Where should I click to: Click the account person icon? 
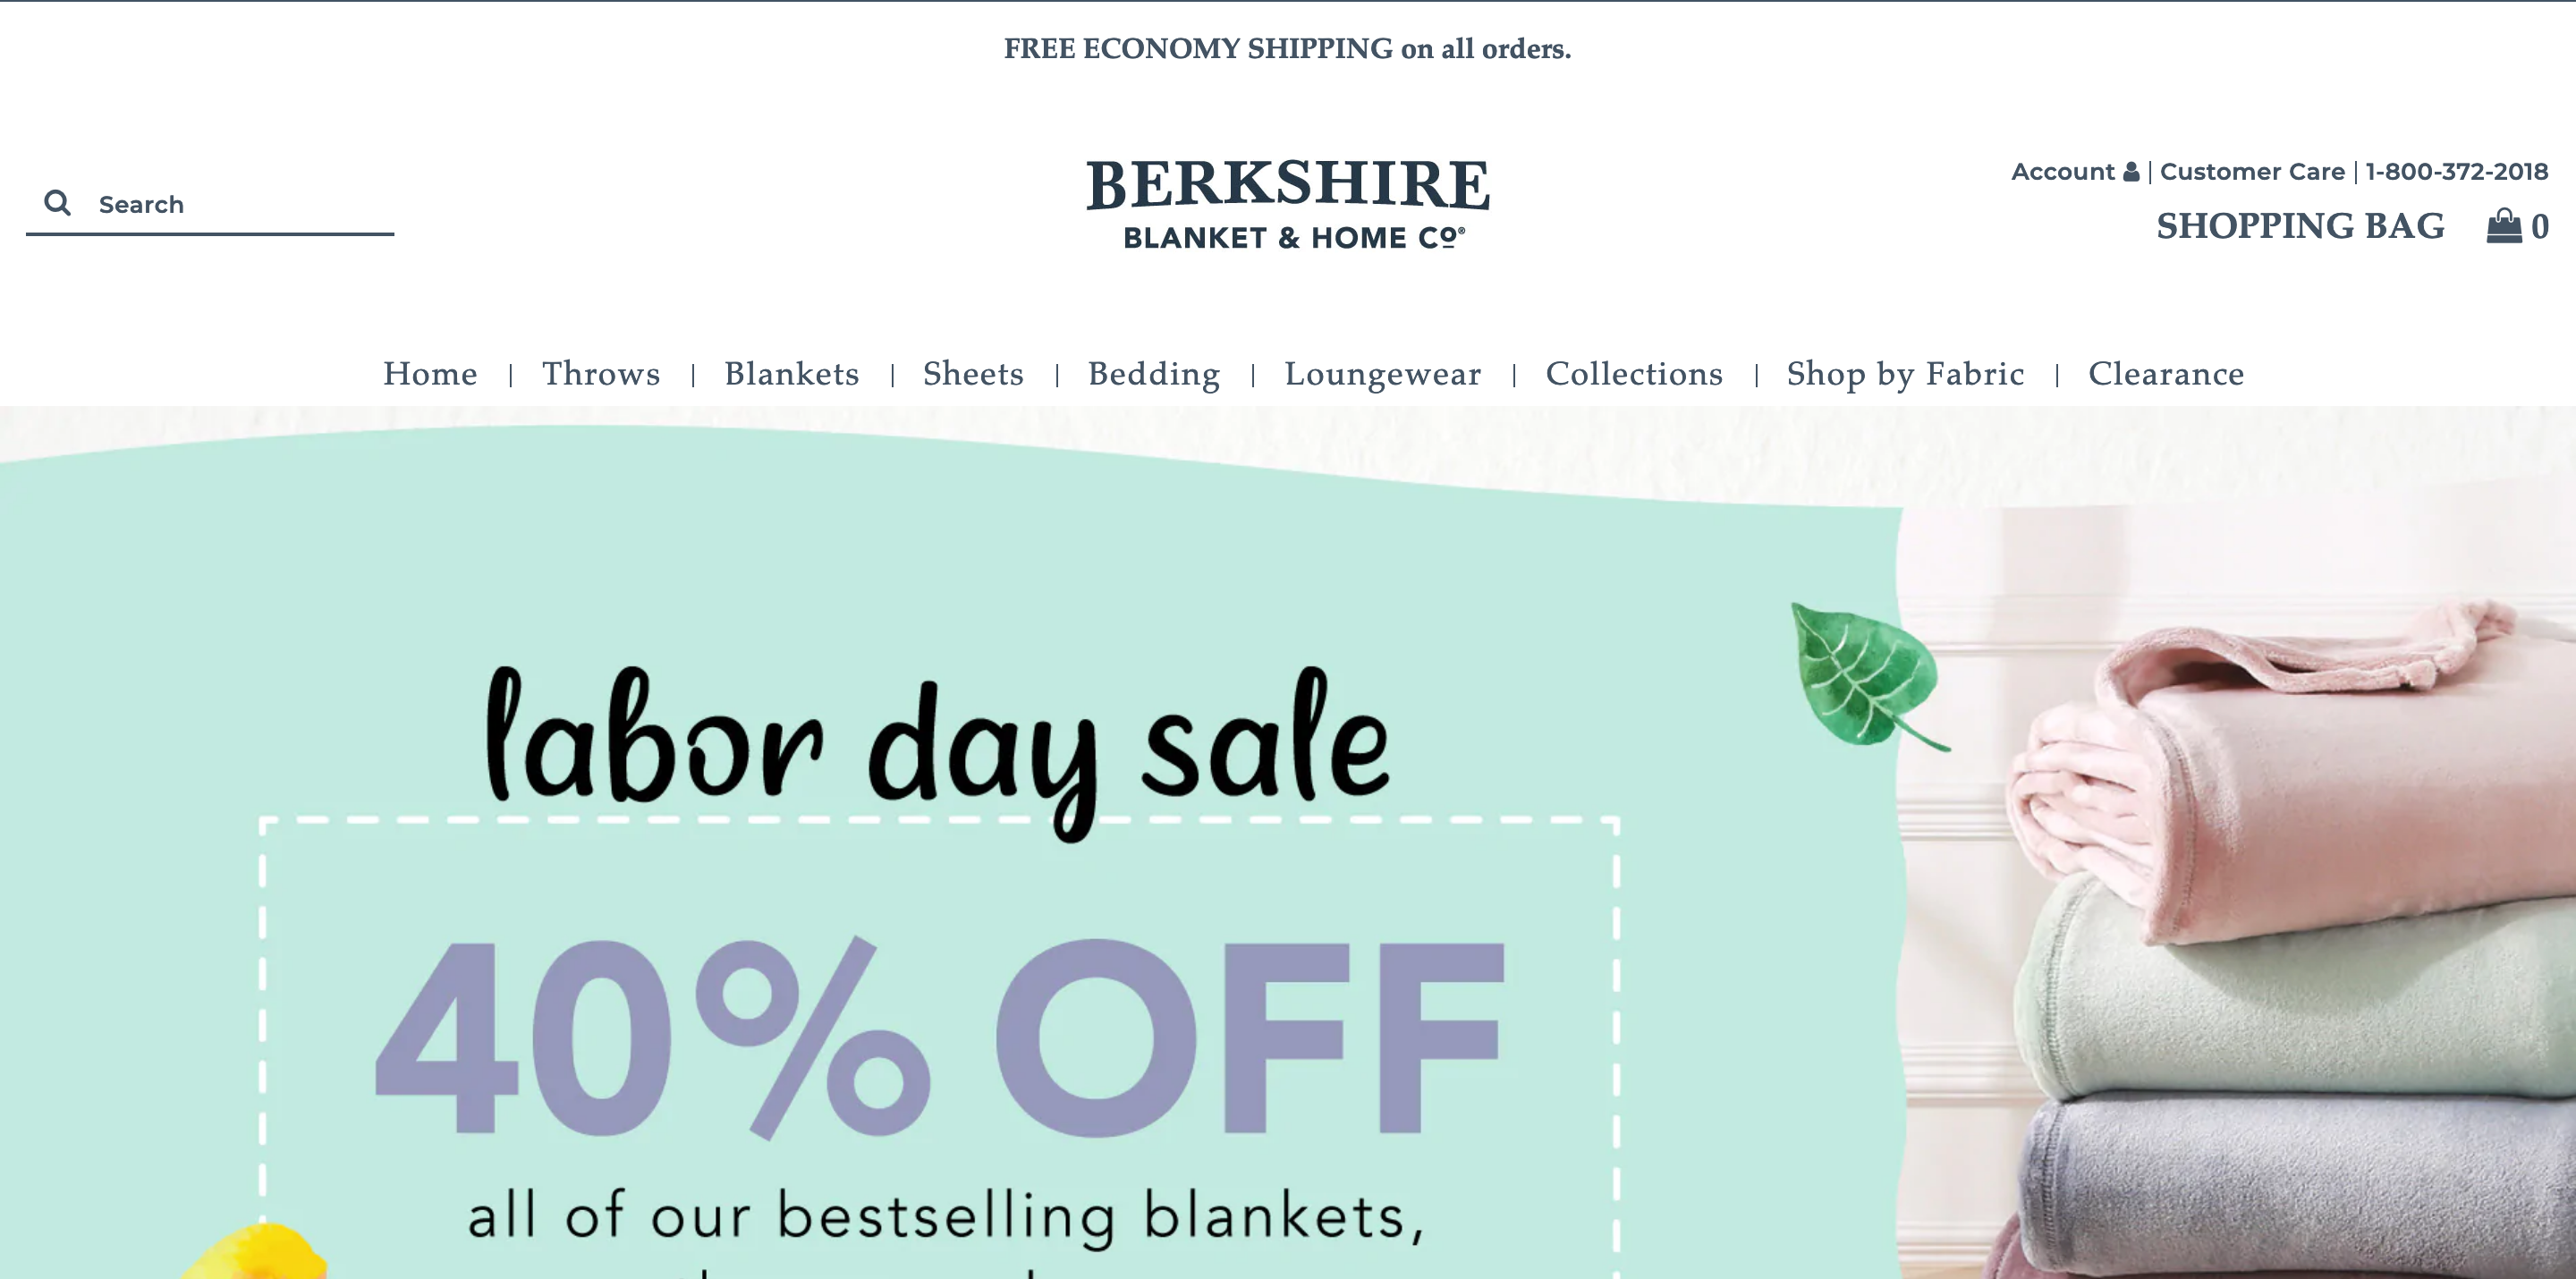tap(2131, 172)
